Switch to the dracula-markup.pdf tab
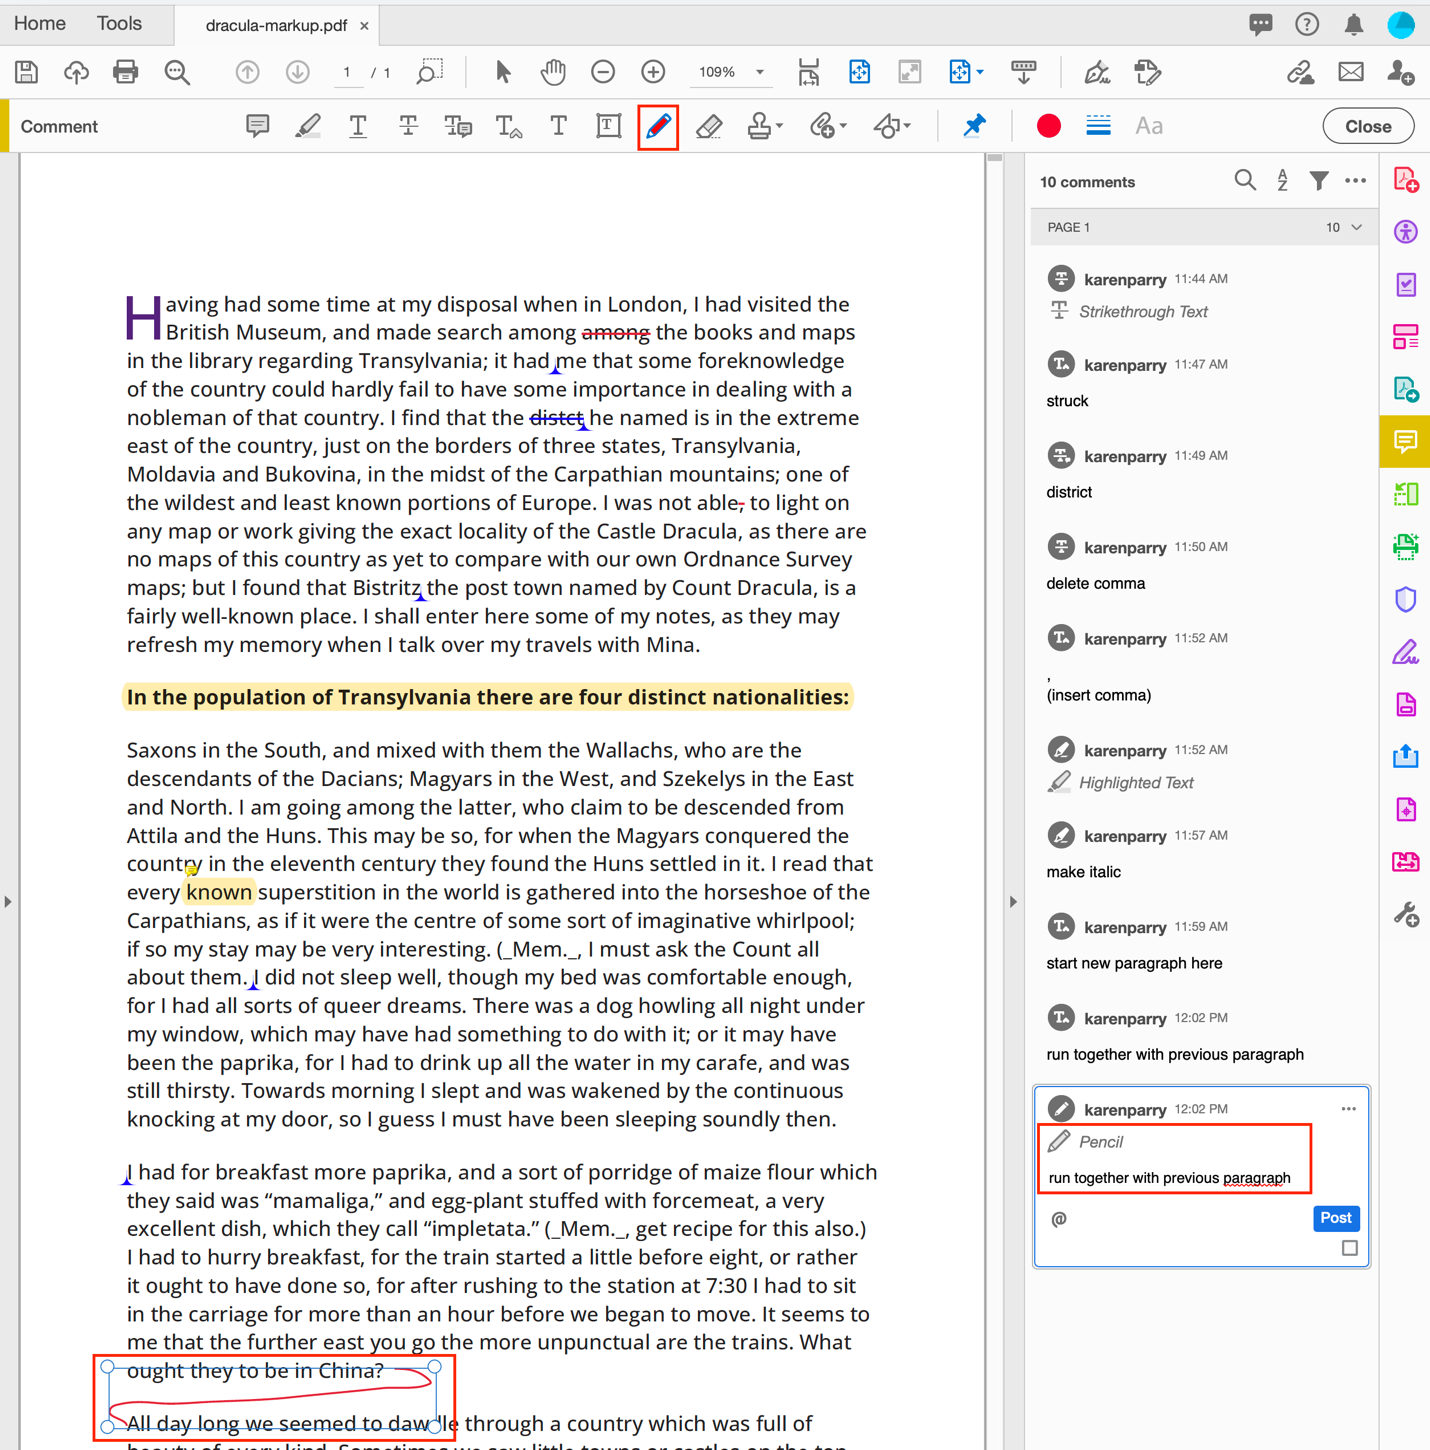The width and height of the screenshot is (1430, 1450). click(x=275, y=25)
